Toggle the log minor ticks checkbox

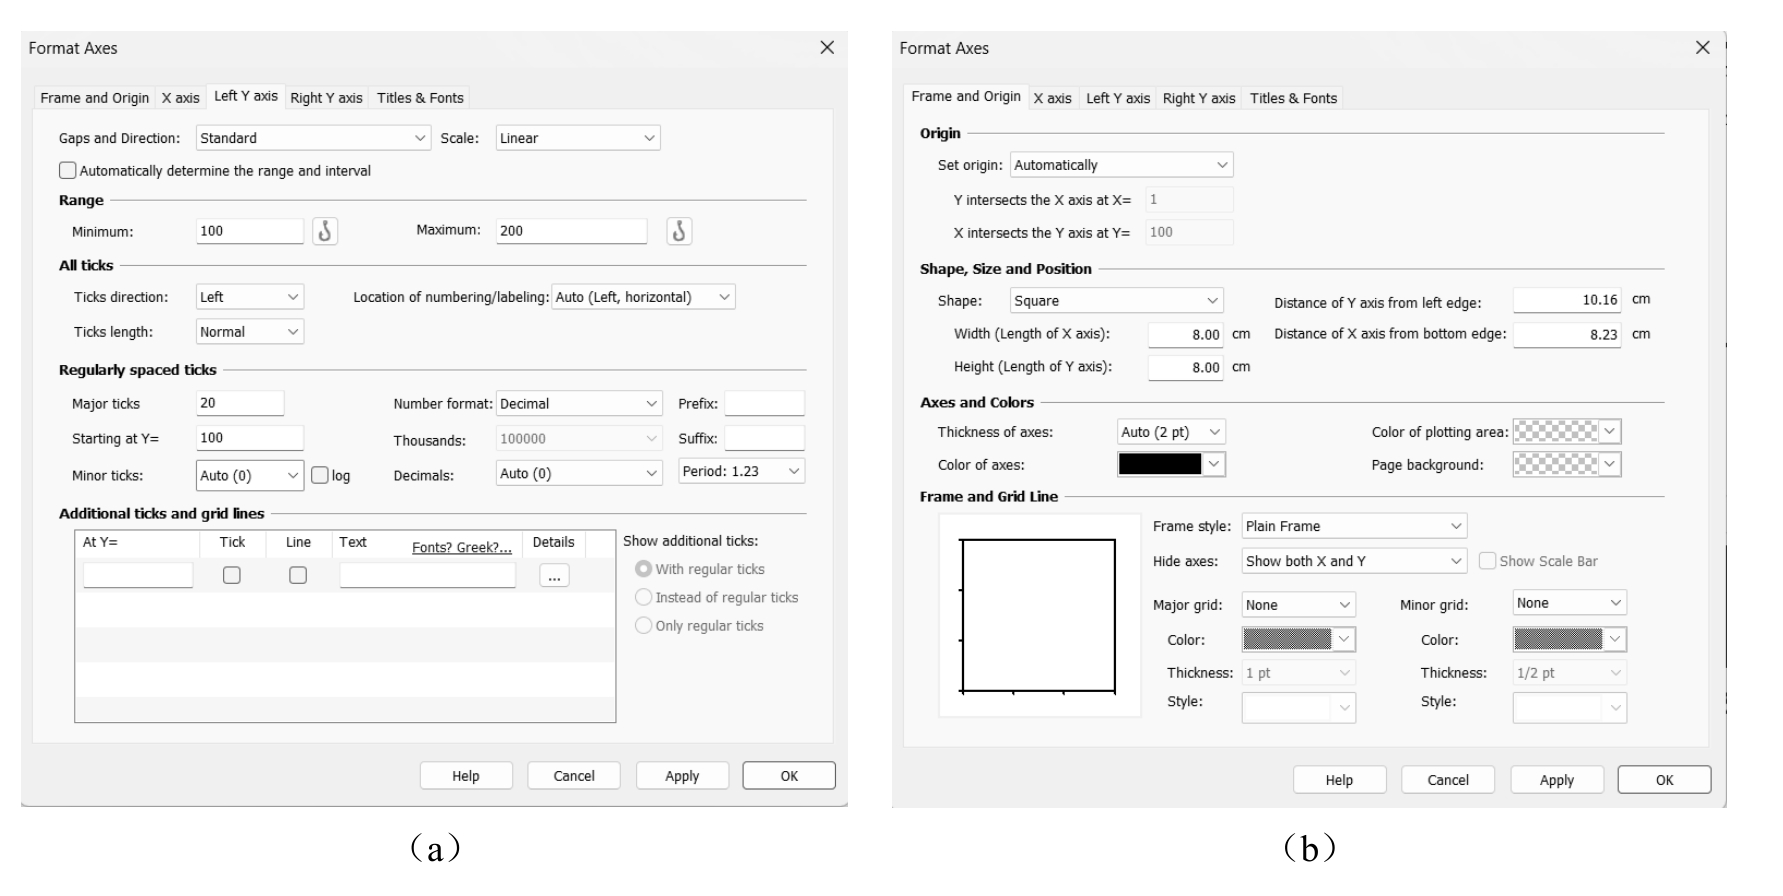(320, 476)
